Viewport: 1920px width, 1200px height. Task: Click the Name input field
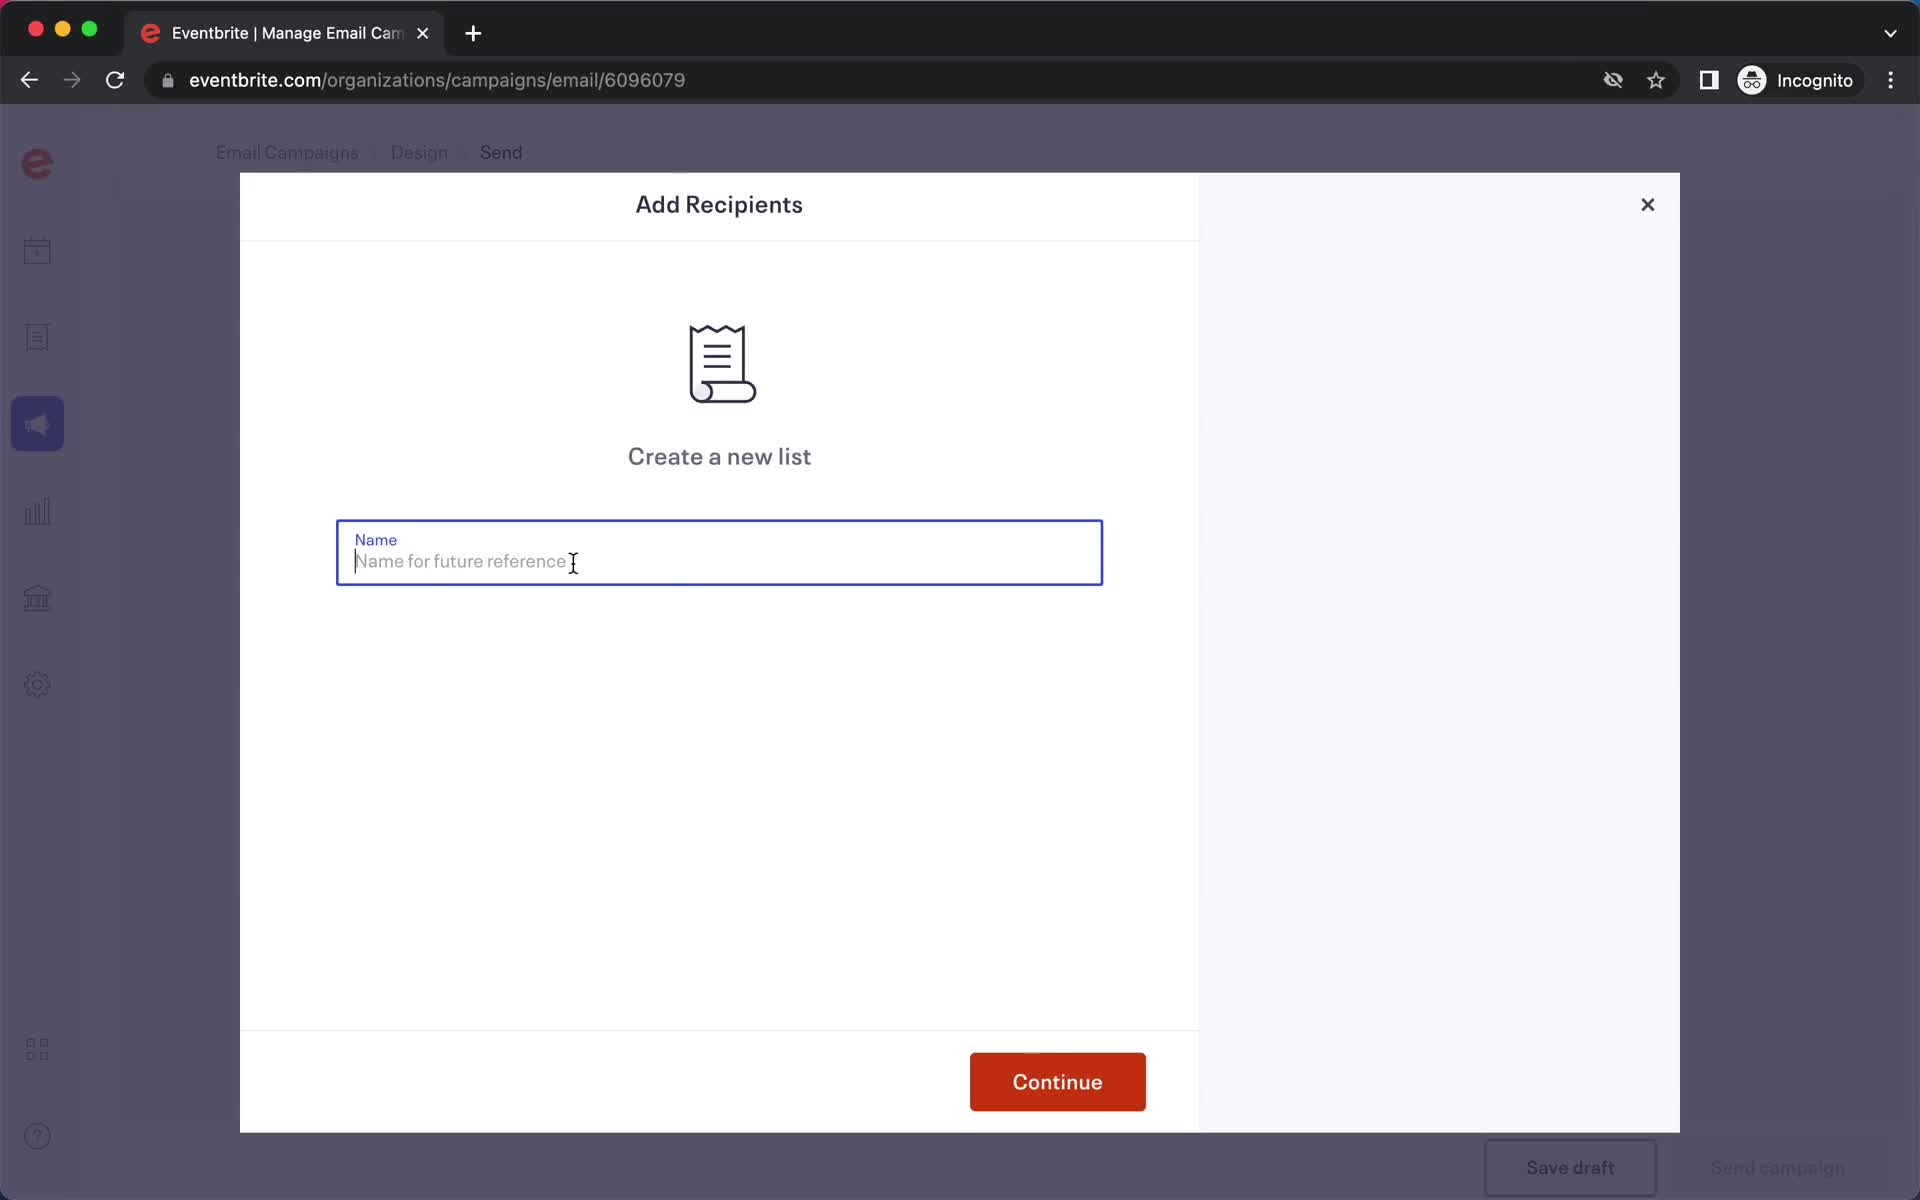[x=719, y=552]
